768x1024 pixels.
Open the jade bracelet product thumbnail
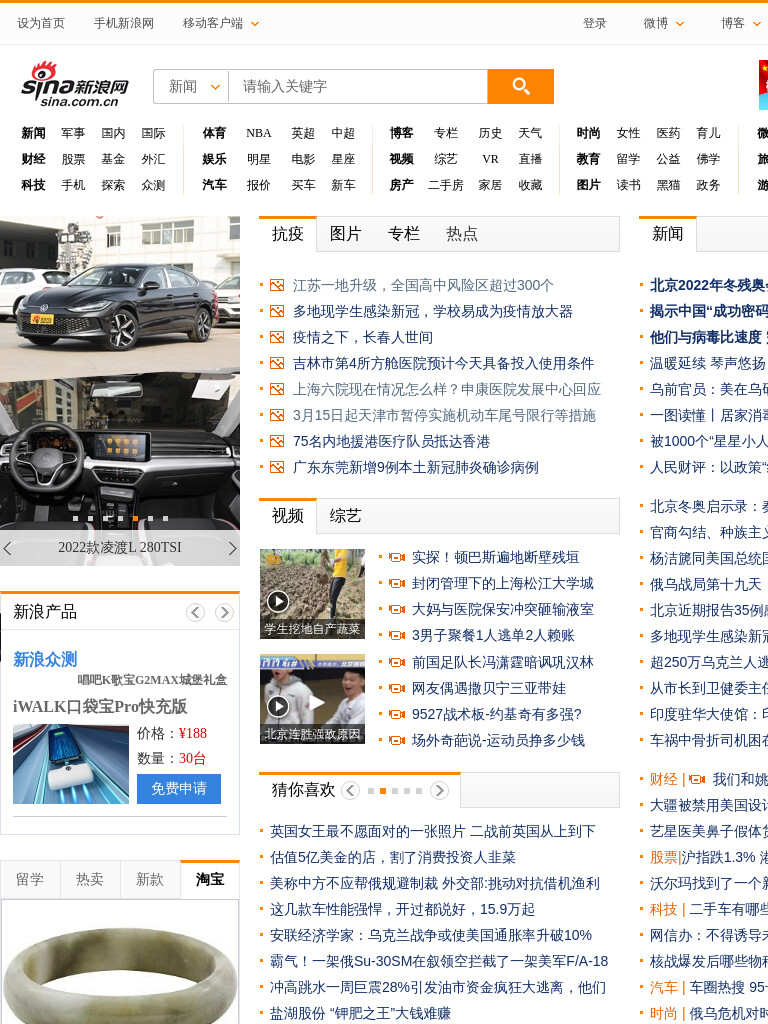(120, 962)
